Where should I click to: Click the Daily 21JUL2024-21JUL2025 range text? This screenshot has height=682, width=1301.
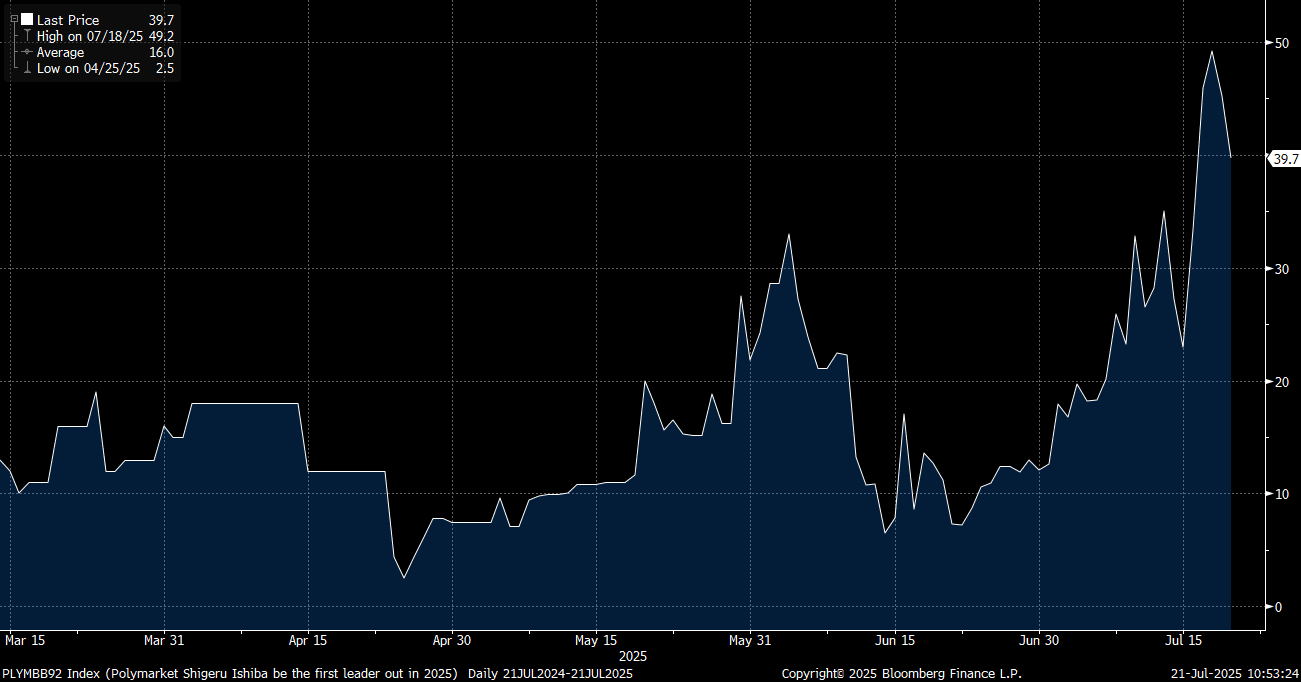[552, 673]
